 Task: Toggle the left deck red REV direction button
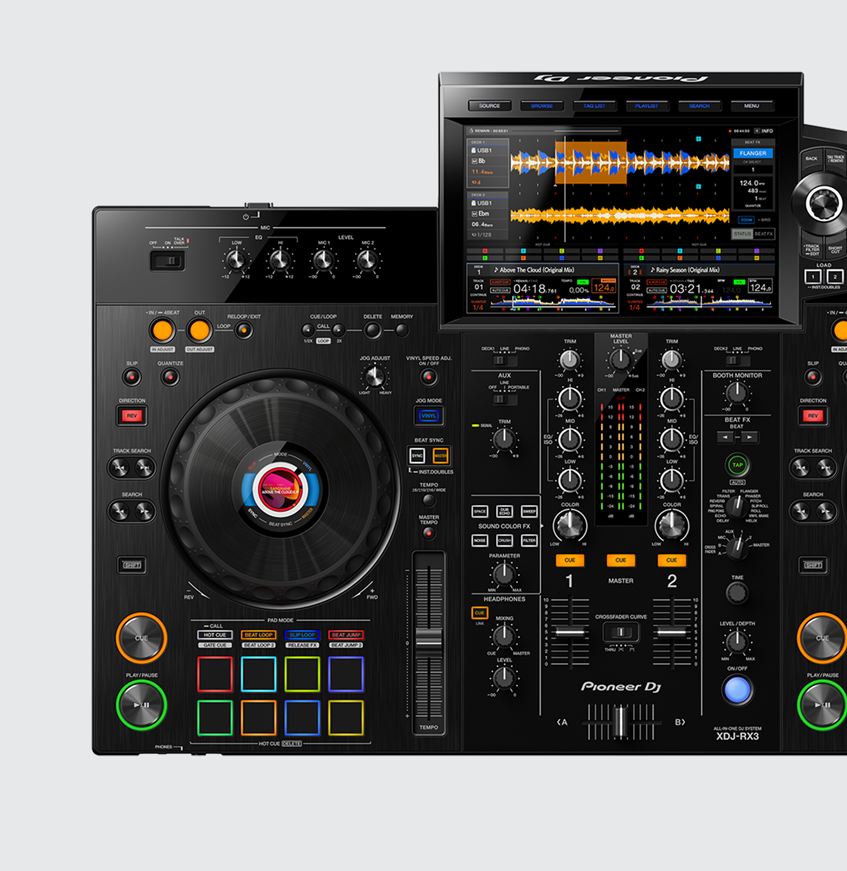coord(132,416)
